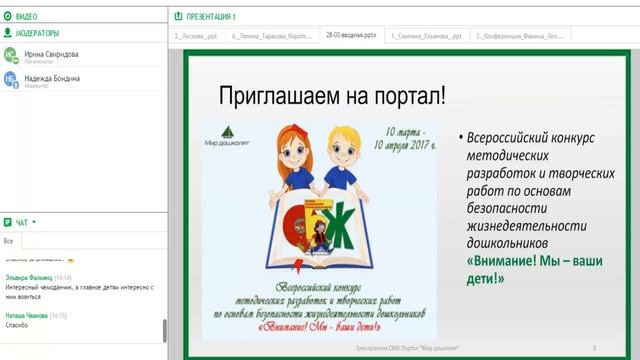Viewport: 640px width, 360px height.
Task: Click the Мир дошколят sailboat logo
Action: coord(227,136)
